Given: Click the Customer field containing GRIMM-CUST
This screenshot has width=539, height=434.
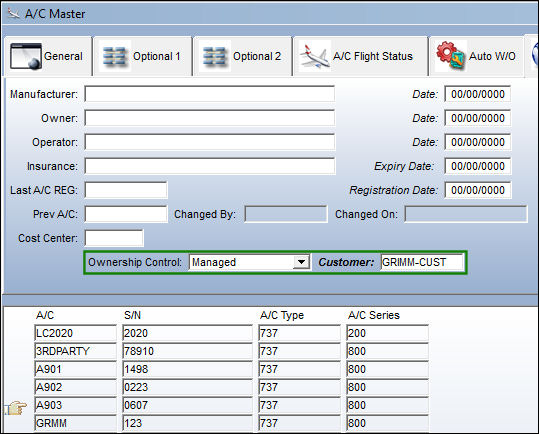Looking at the screenshot, I should click(422, 262).
